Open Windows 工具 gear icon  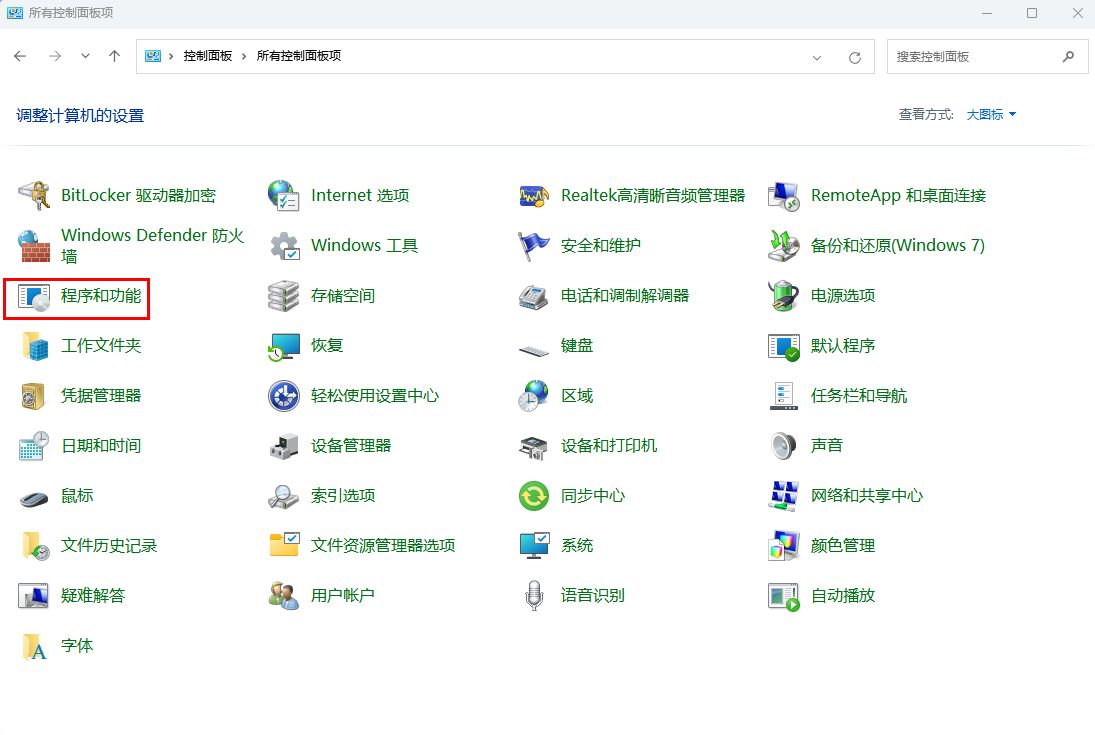click(284, 246)
